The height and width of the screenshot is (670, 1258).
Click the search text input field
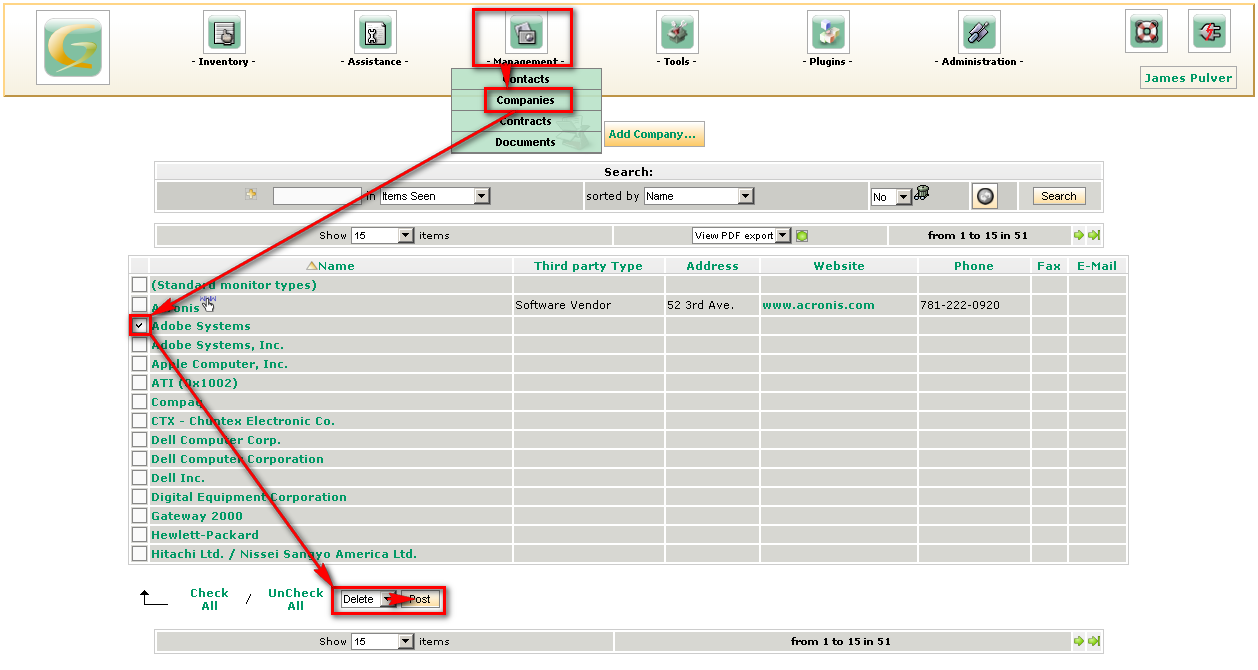coord(317,196)
